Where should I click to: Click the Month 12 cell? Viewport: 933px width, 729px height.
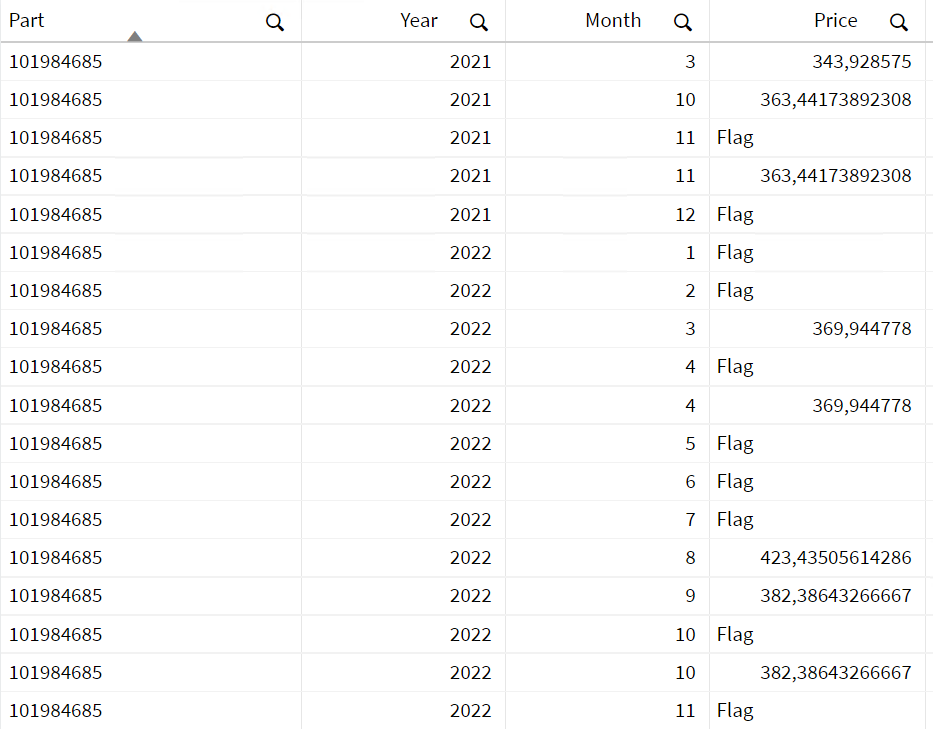click(x=684, y=215)
